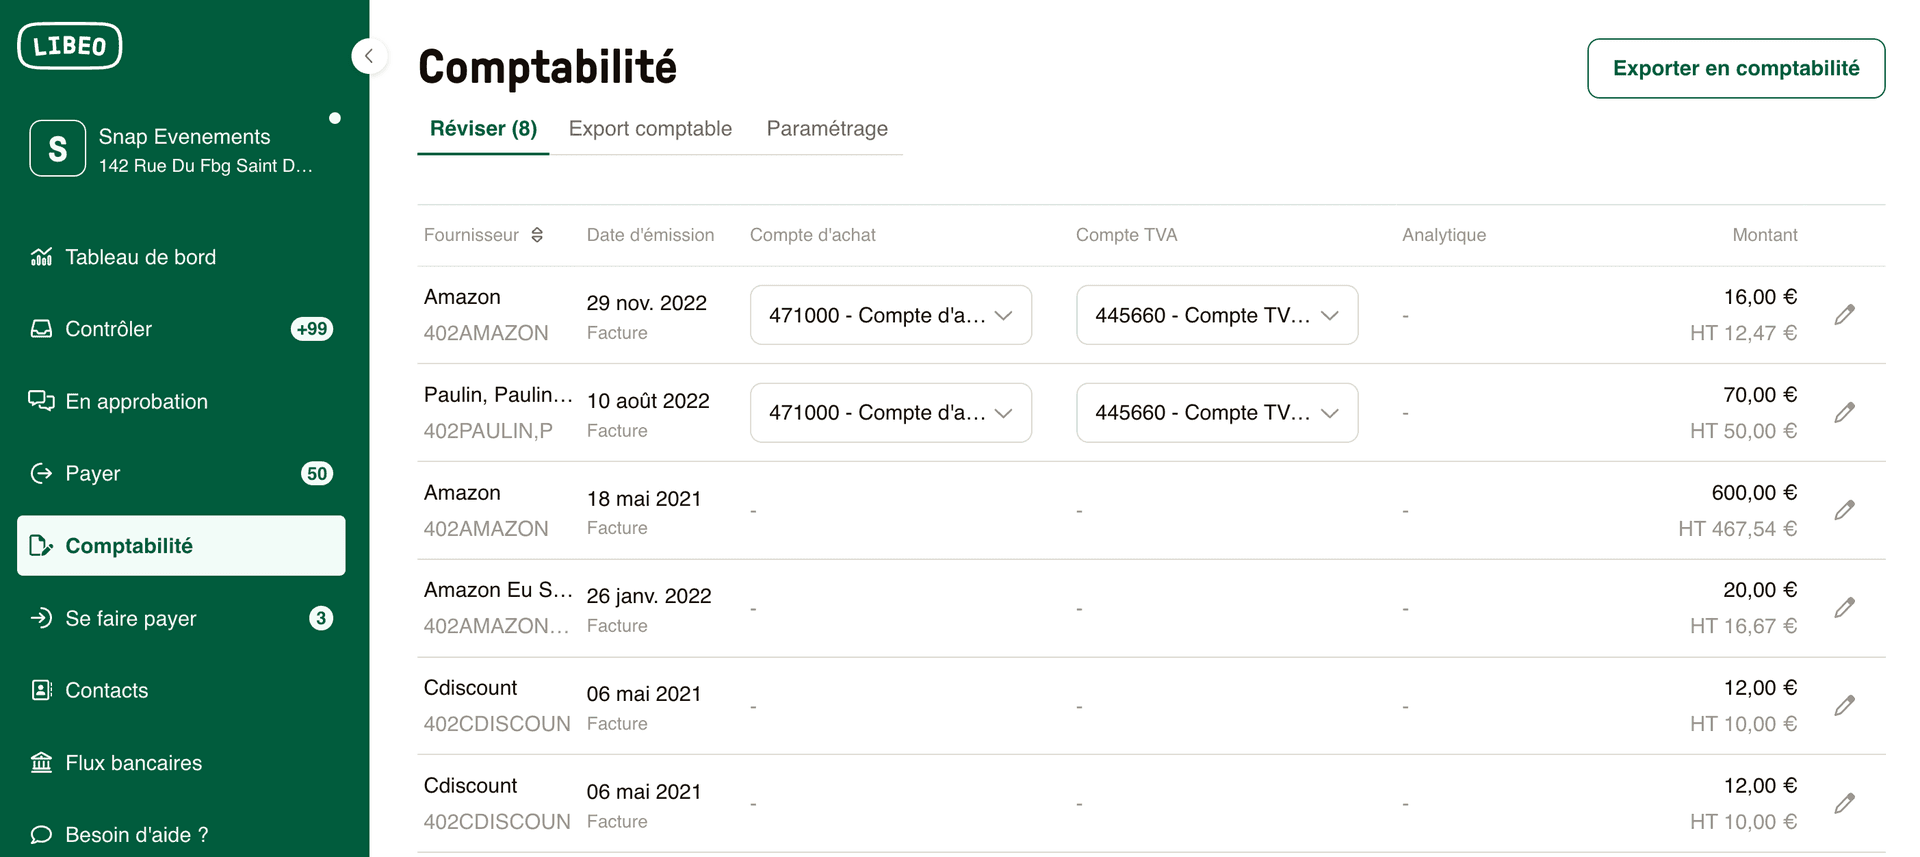Open the Compte TVA dropdown for Paulin invoice
Image resolution: width=1920 pixels, height=857 pixels.
click(1216, 412)
